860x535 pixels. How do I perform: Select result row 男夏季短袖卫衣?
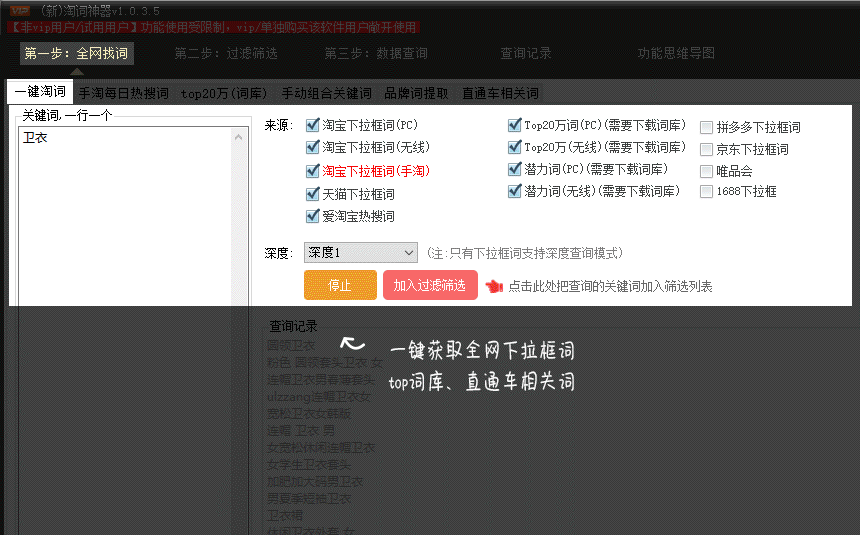[x=309, y=499]
